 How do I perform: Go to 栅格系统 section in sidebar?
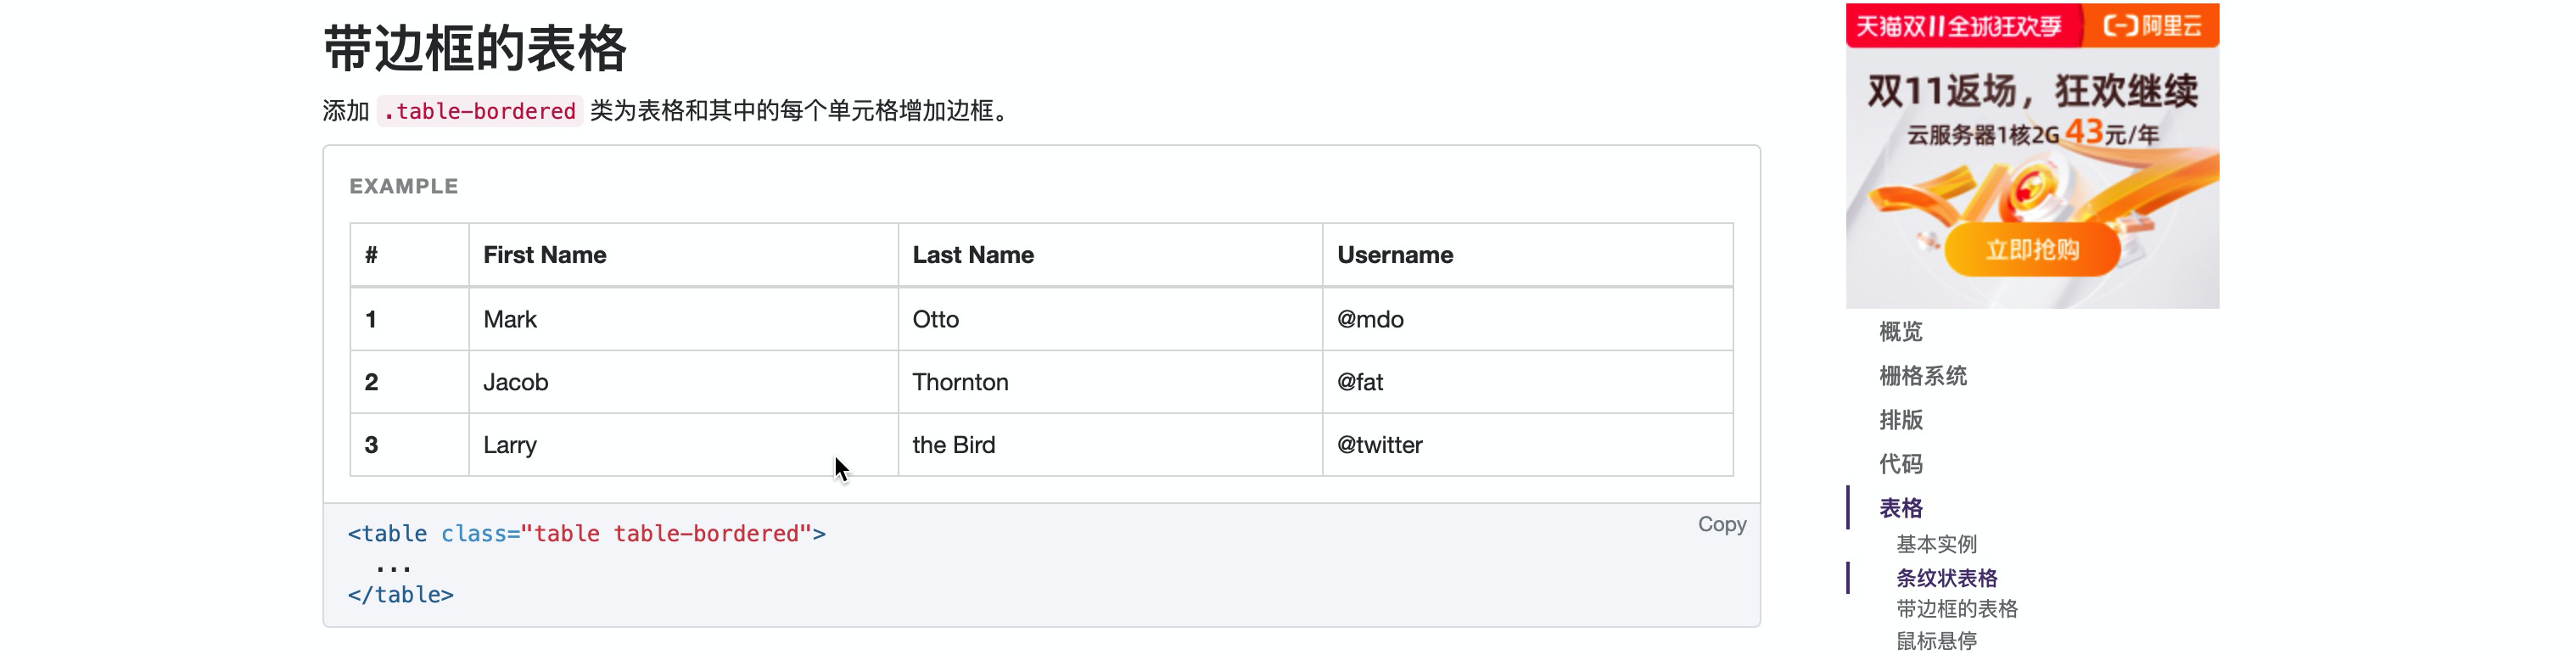pos(1922,376)
